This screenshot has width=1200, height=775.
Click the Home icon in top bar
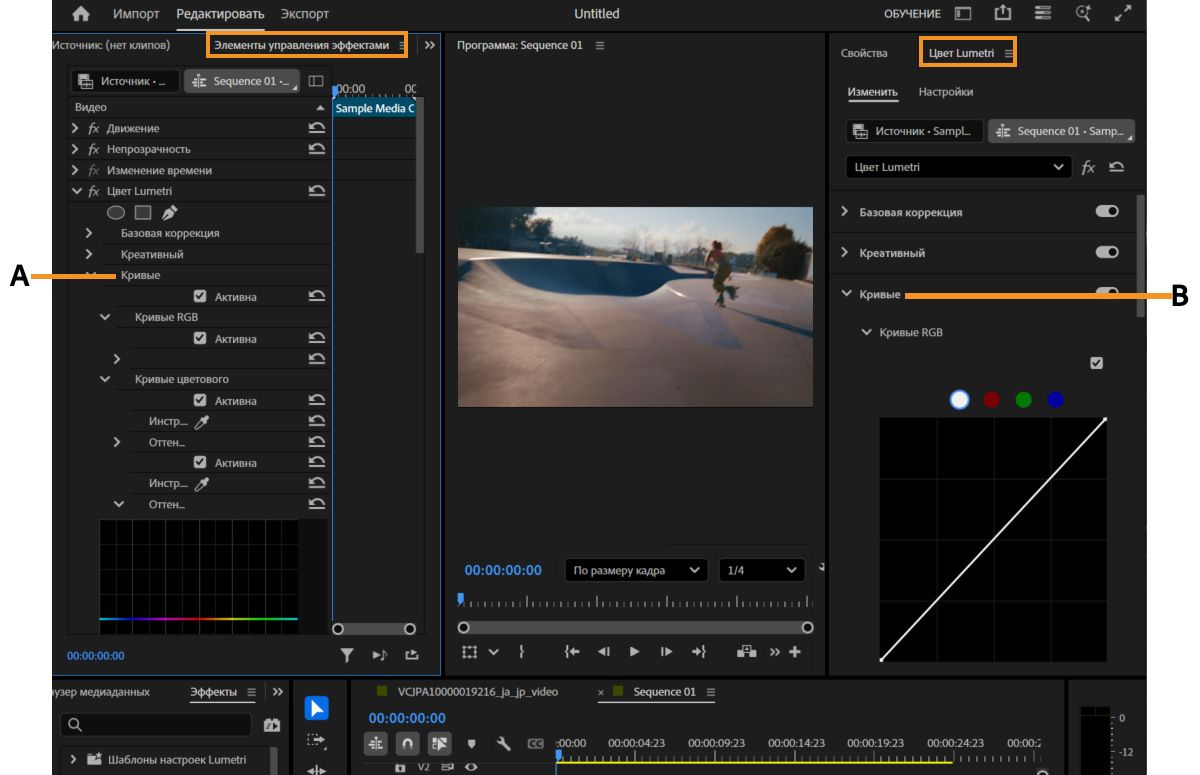click(81, 14)
